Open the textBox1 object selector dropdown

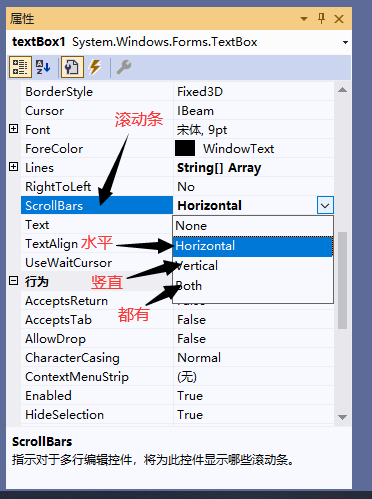(x=345, y=42)
